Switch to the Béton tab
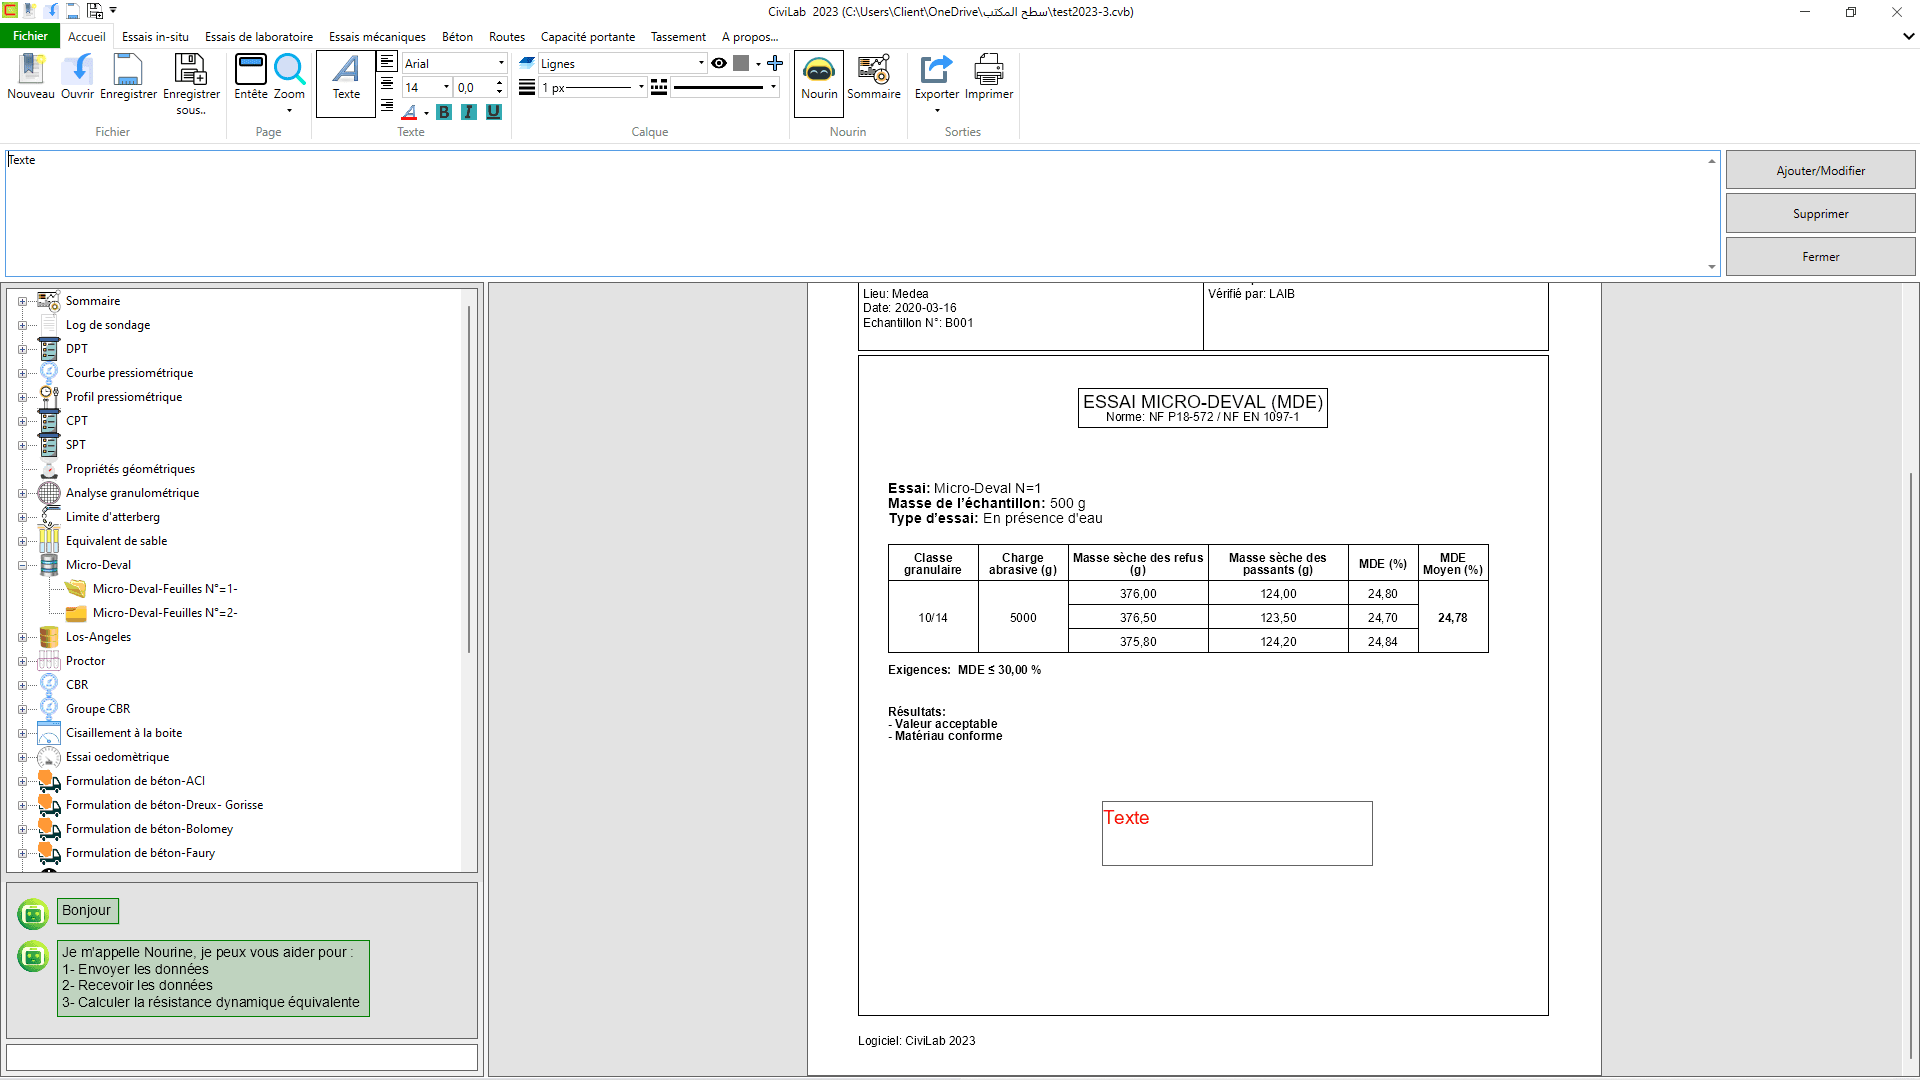Screen dimensions: 1920x1080 [457, 37]
